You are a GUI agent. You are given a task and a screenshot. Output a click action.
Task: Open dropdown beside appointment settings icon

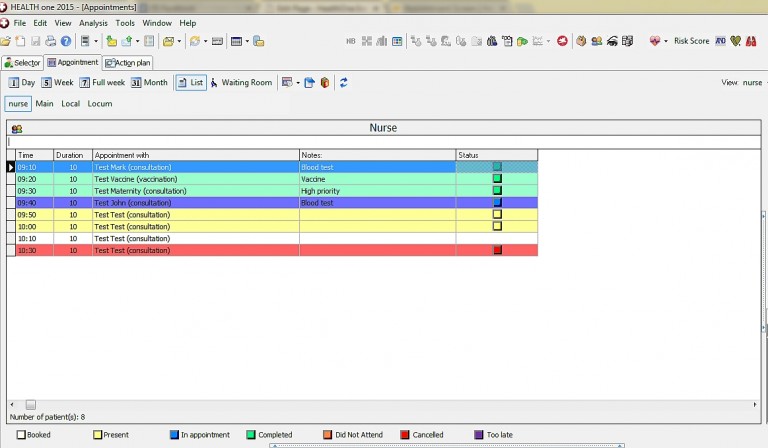click(x=298, y=83)
